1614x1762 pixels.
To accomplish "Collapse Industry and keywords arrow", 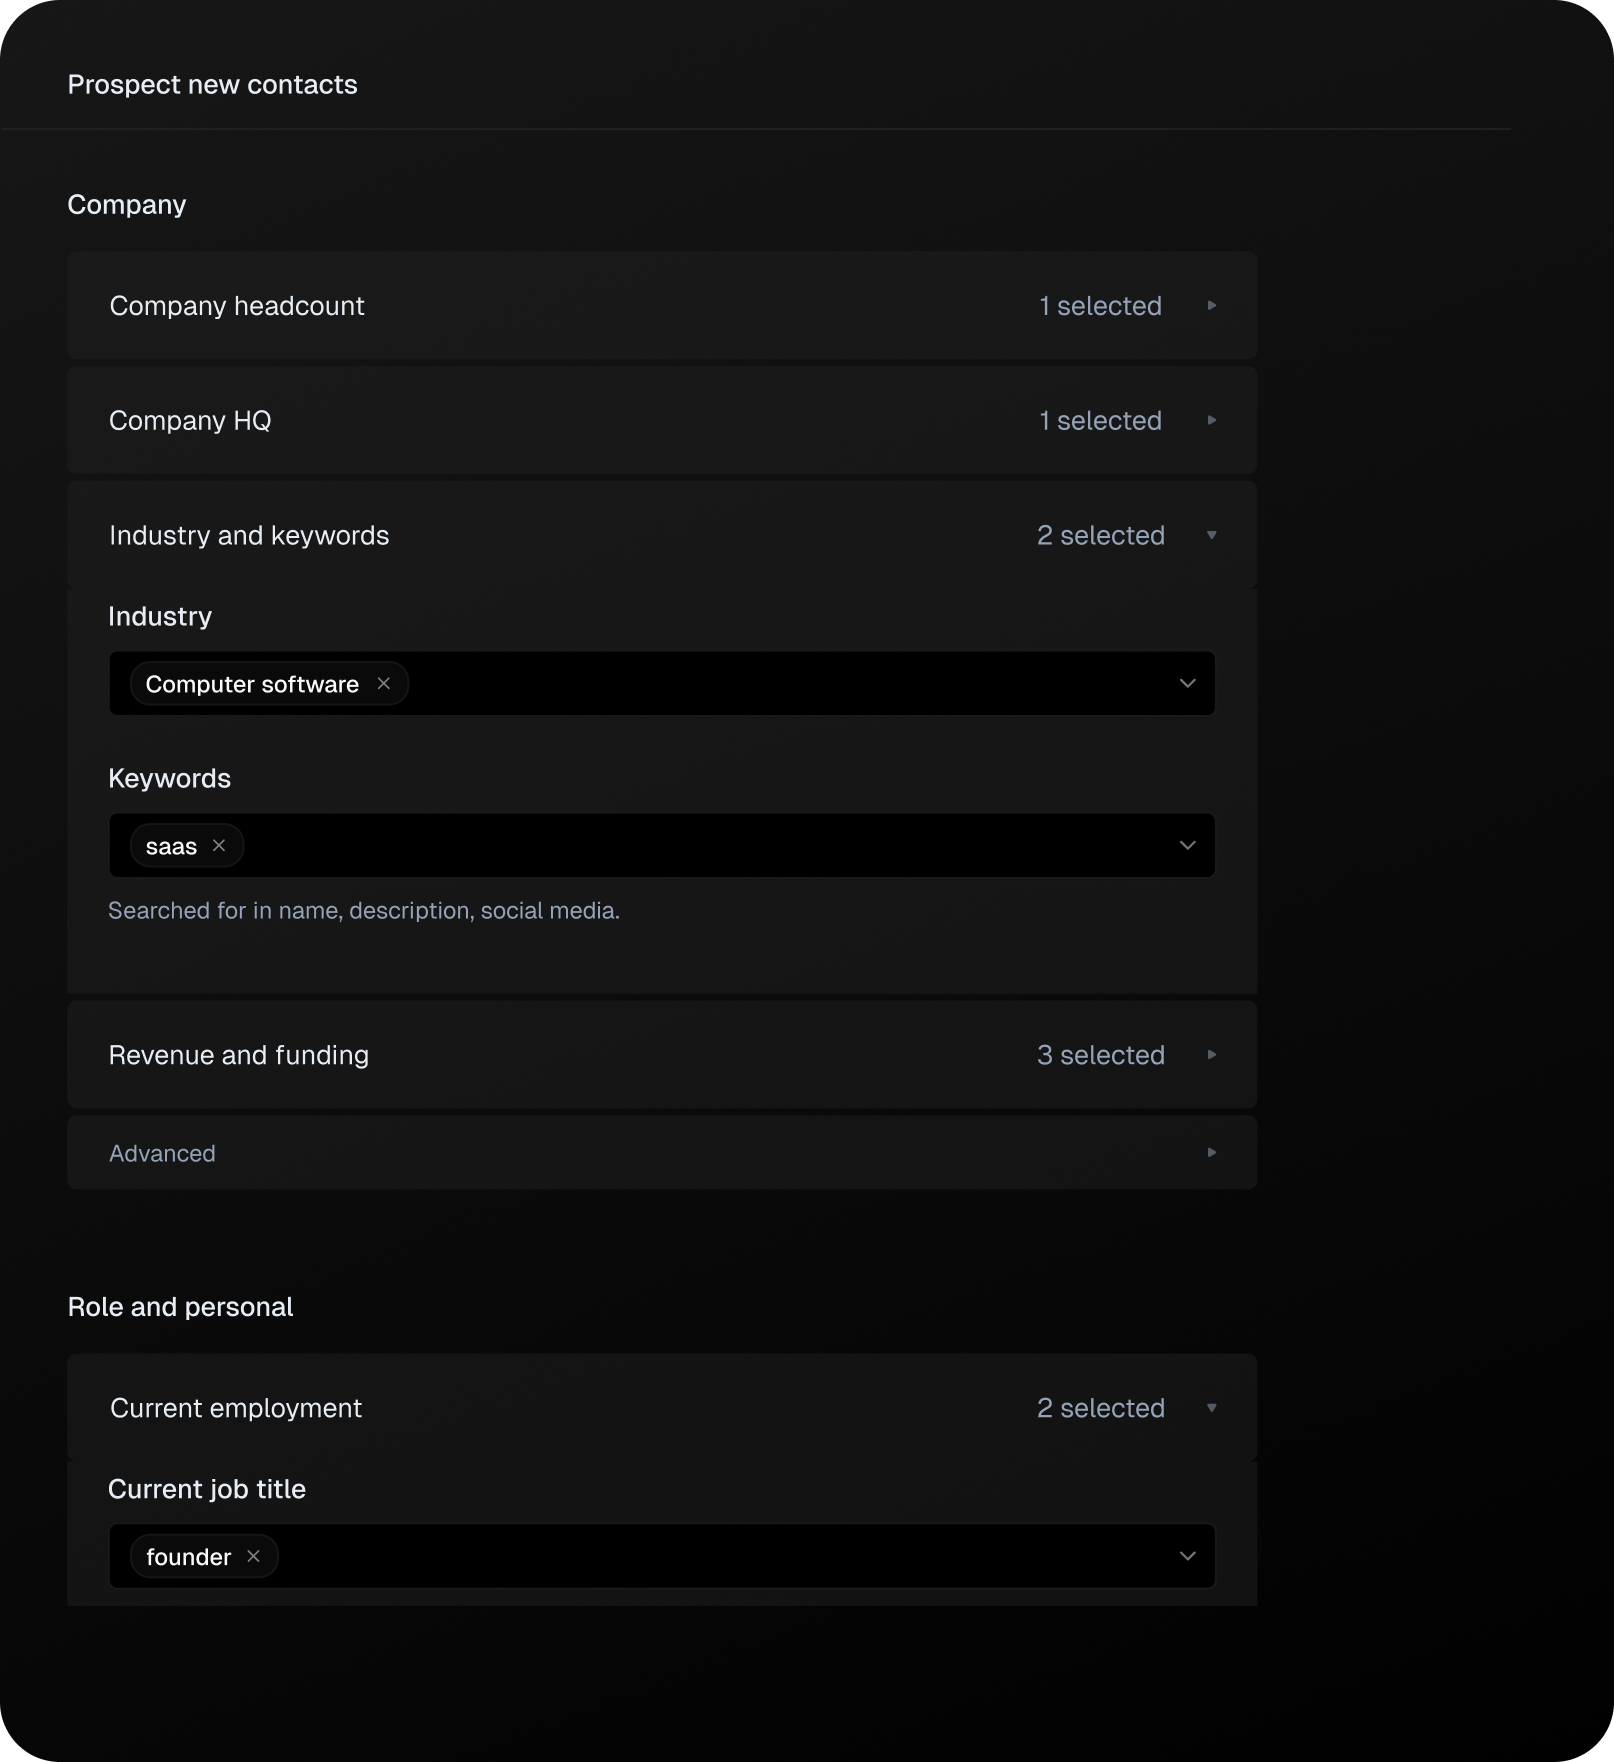I will 1211,536.
